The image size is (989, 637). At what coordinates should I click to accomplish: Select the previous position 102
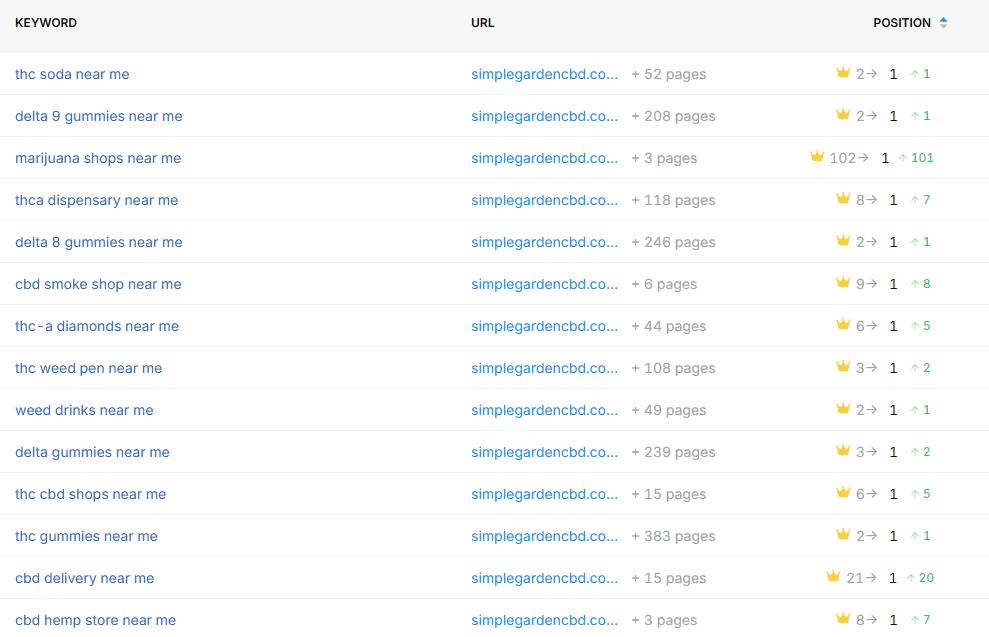pos(843,158)
